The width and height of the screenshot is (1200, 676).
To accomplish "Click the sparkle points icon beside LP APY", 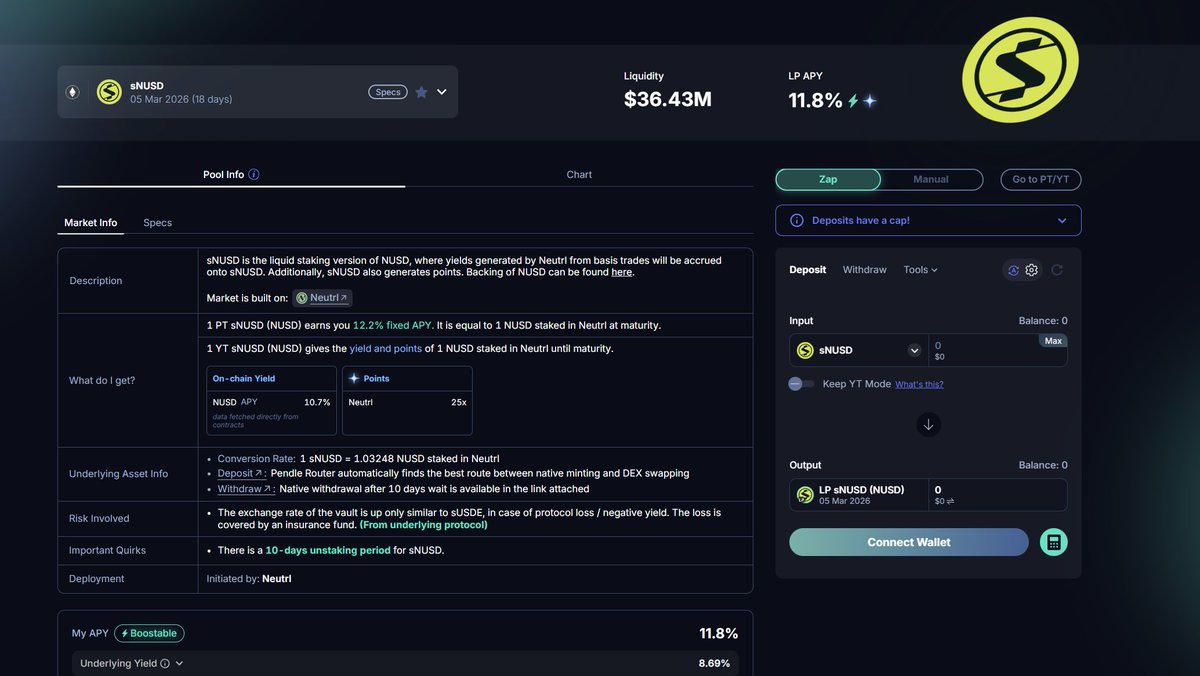I will click(x=870, y=101).
